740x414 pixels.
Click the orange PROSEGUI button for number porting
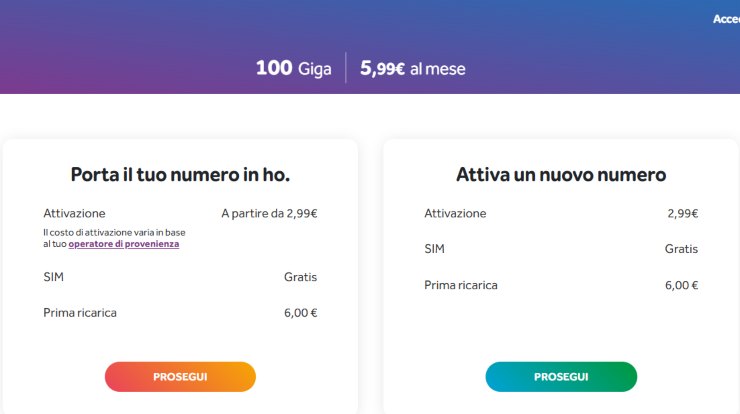[180, 377]
